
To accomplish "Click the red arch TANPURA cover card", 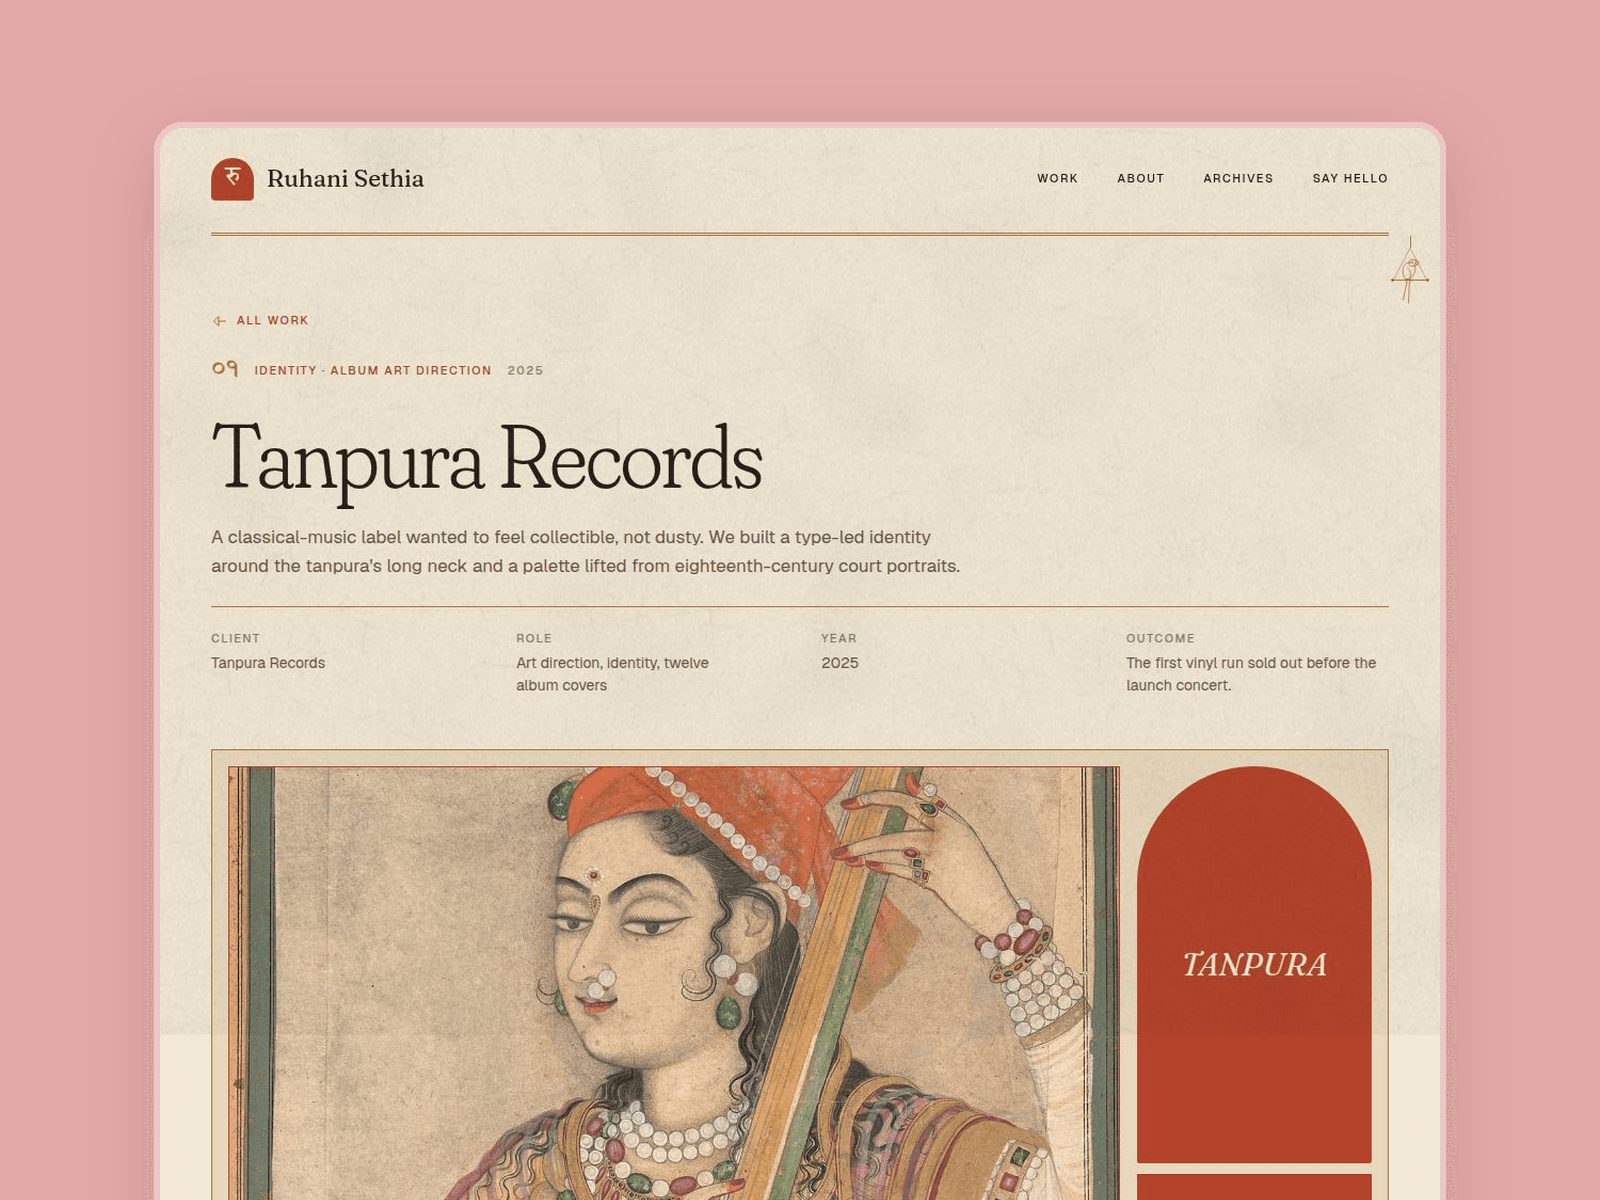I will (x=1254, y=964).
